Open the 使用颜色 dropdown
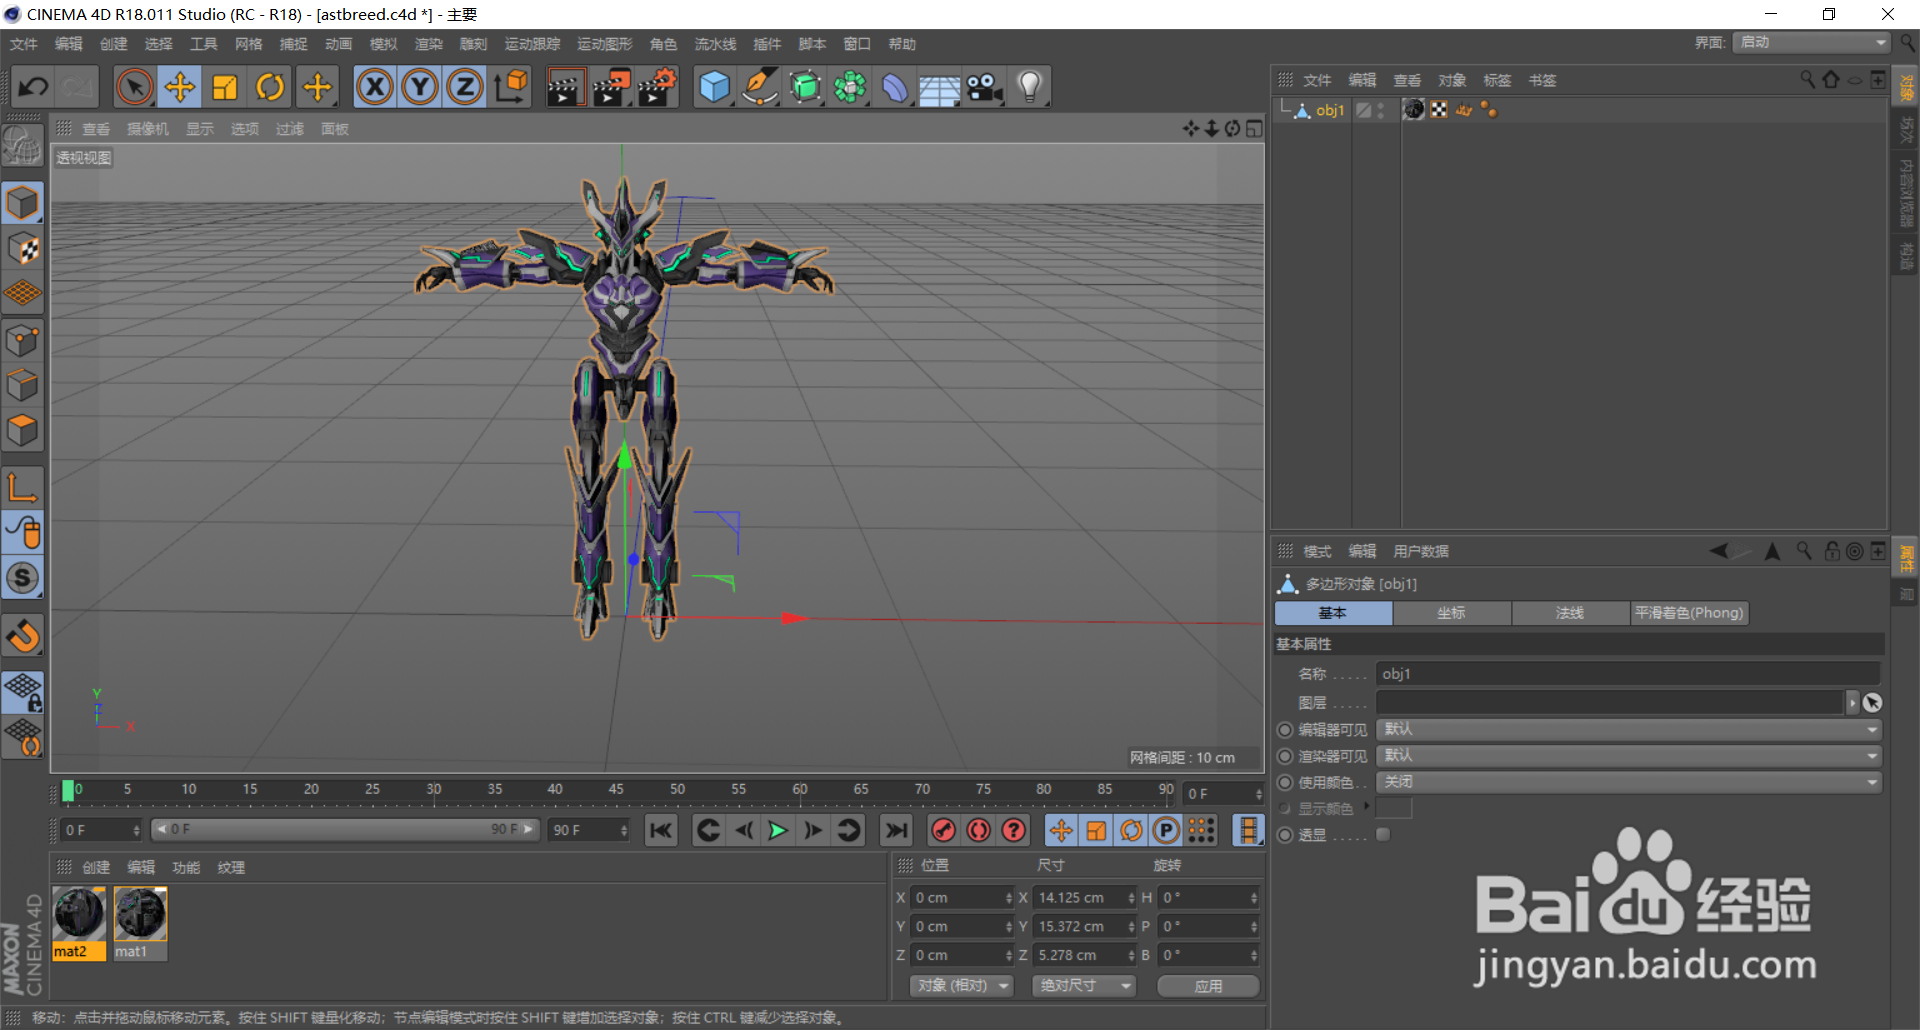 pos(1628,782)
